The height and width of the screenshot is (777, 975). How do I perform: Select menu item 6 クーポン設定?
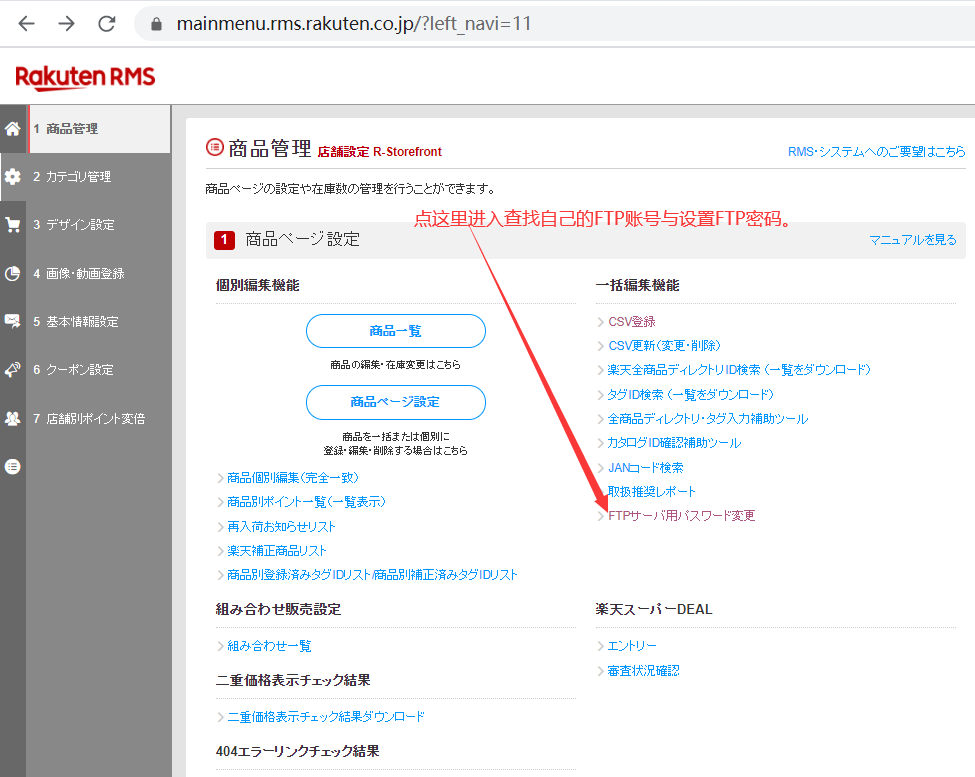[x=99, y=369]
